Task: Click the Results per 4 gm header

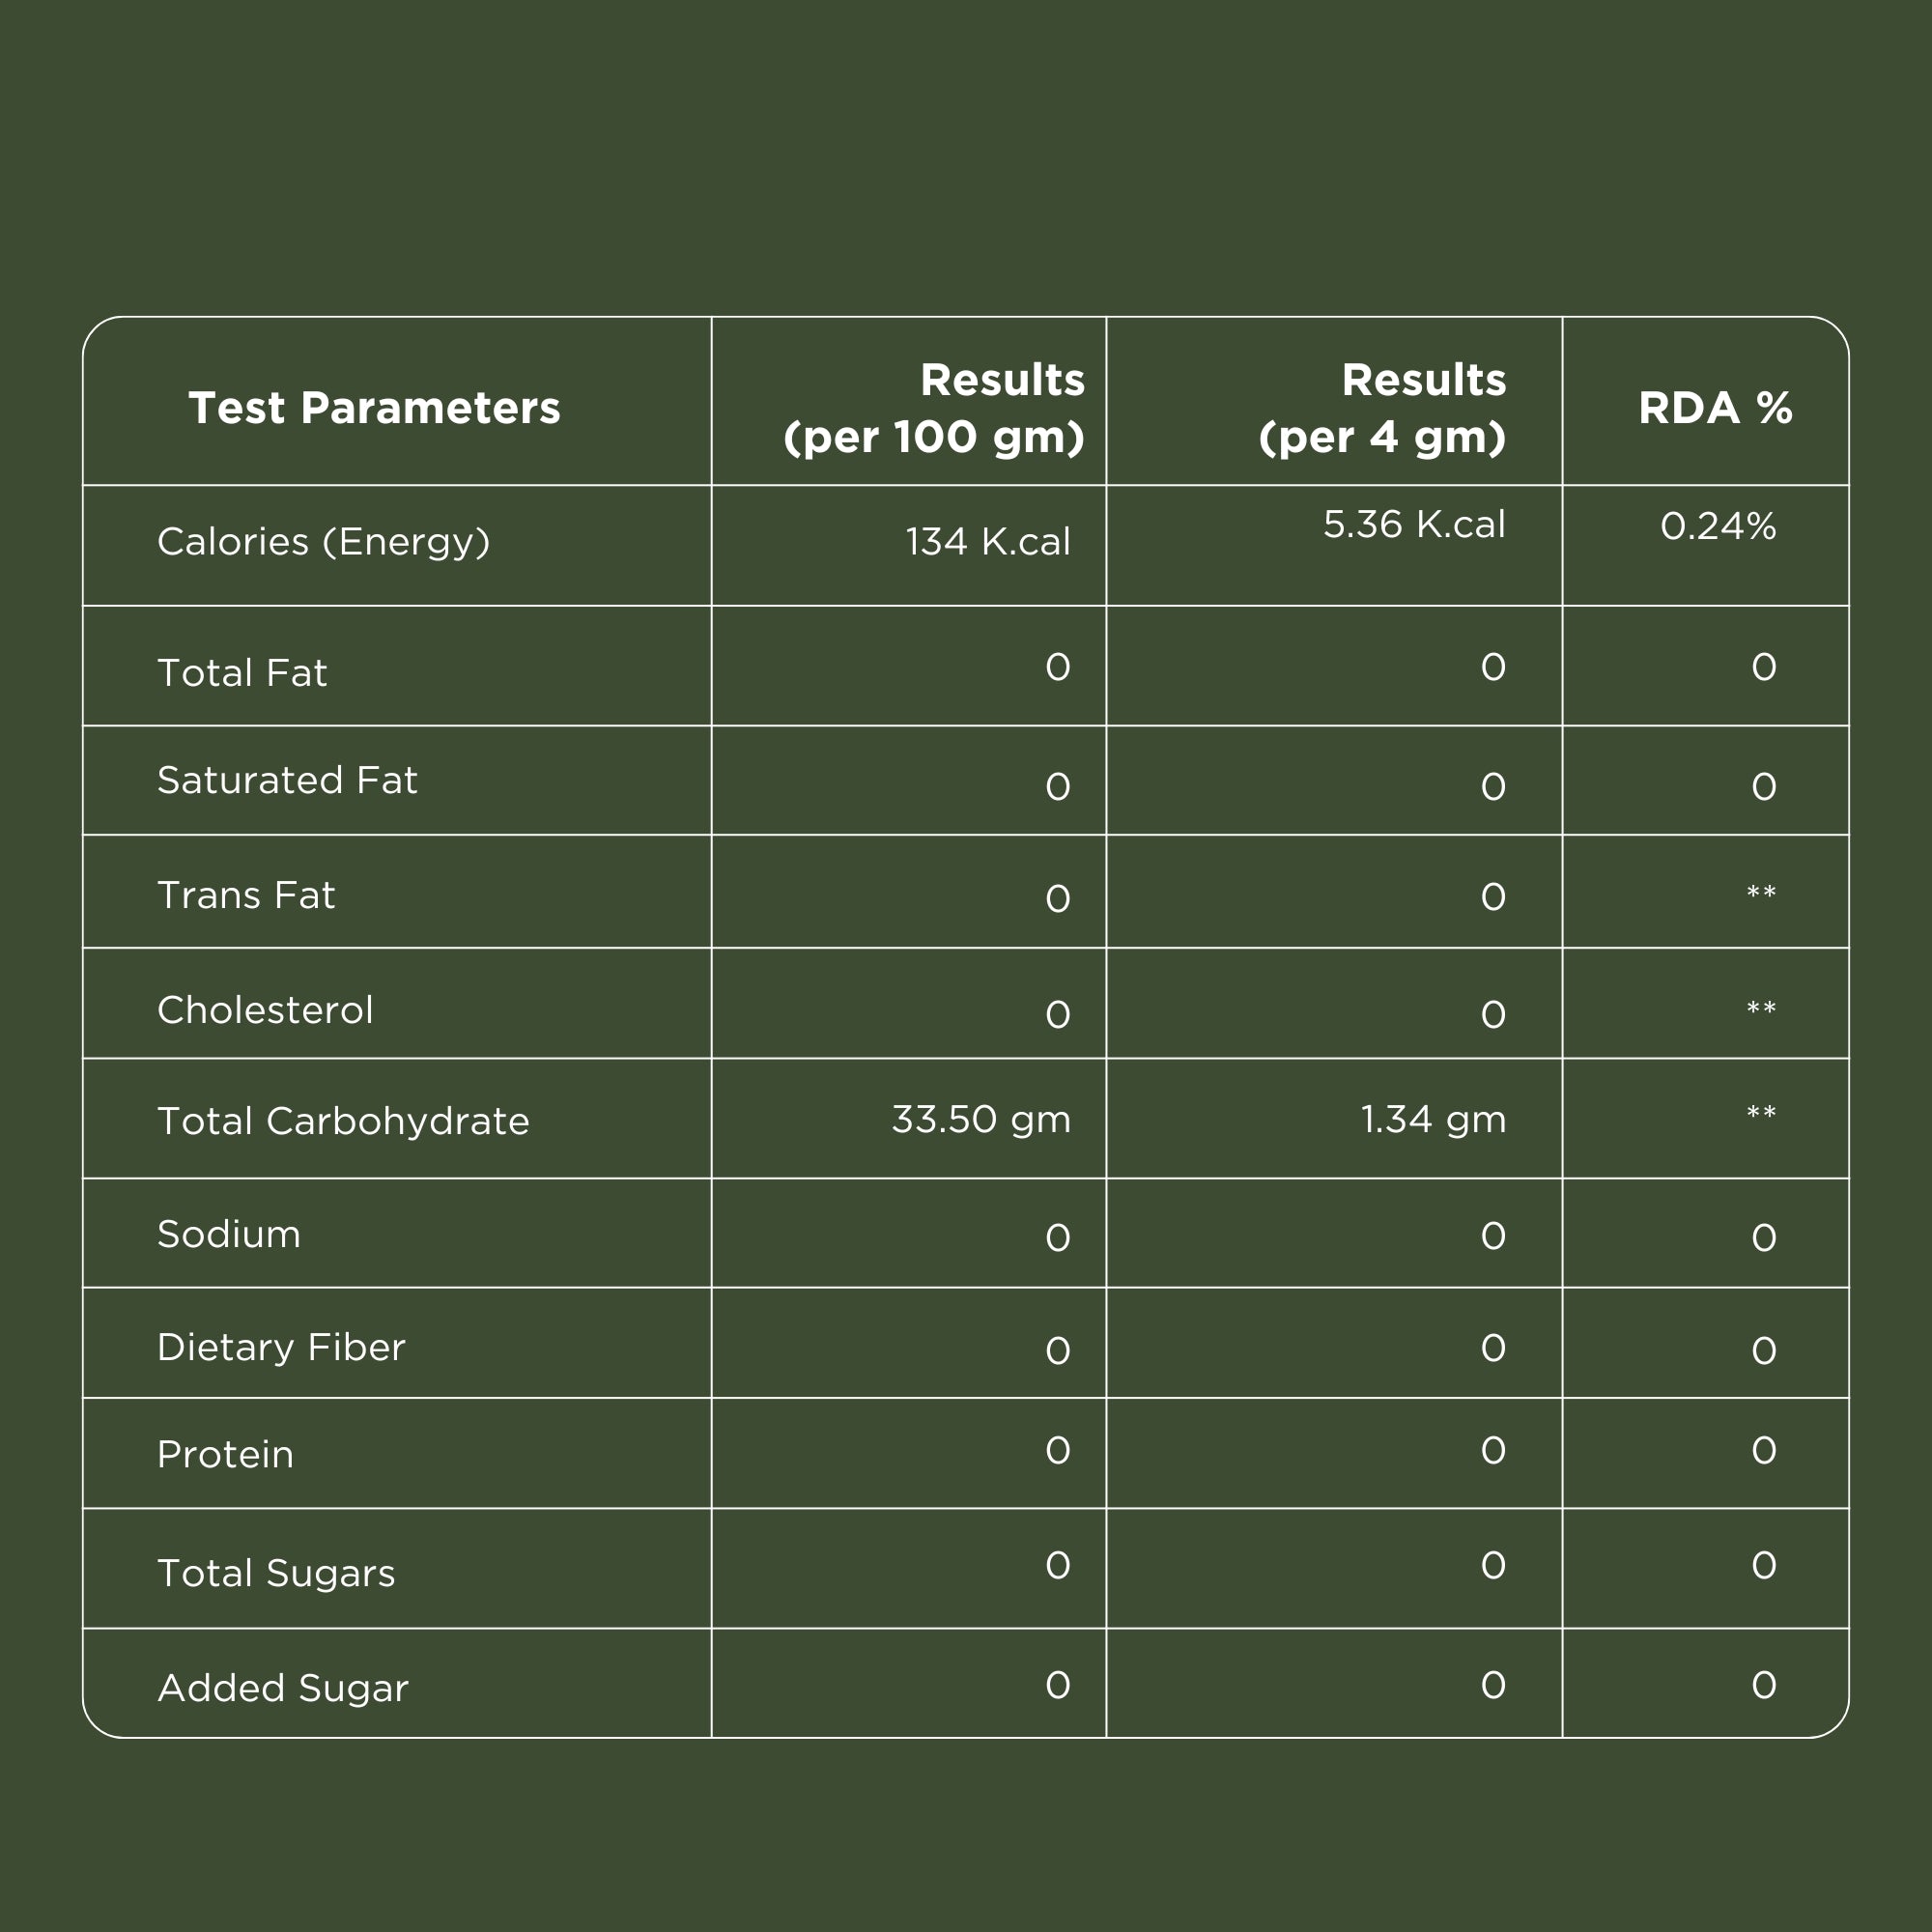Action: click(1382, 408)
